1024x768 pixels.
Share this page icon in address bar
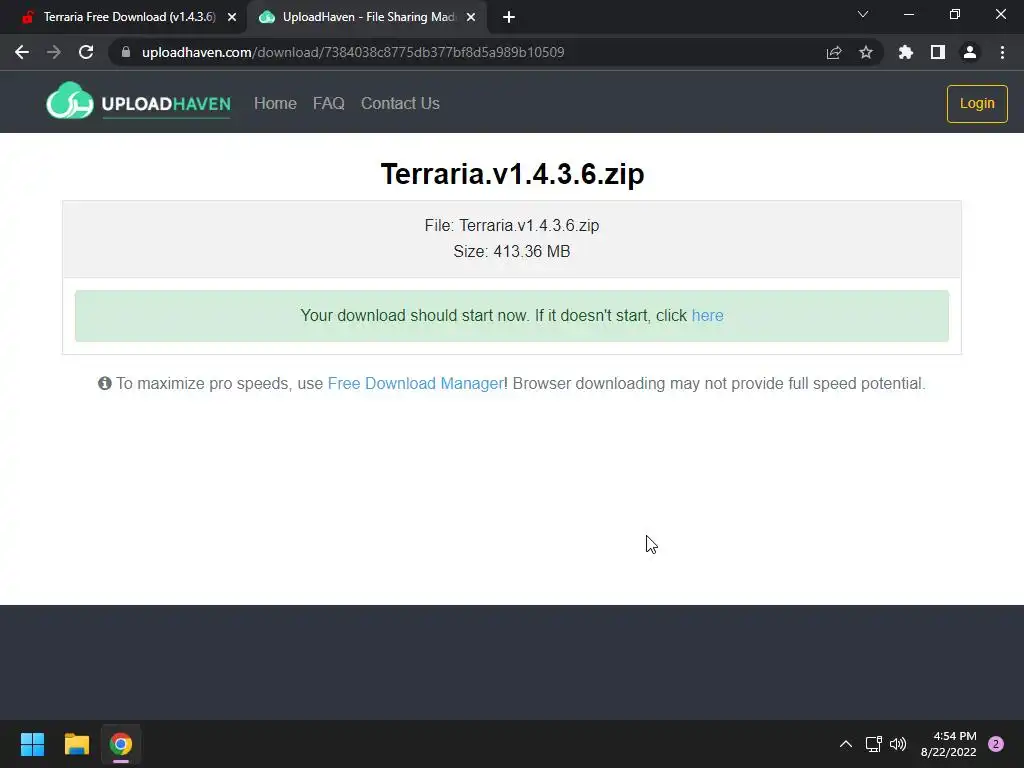pos(833,52)
